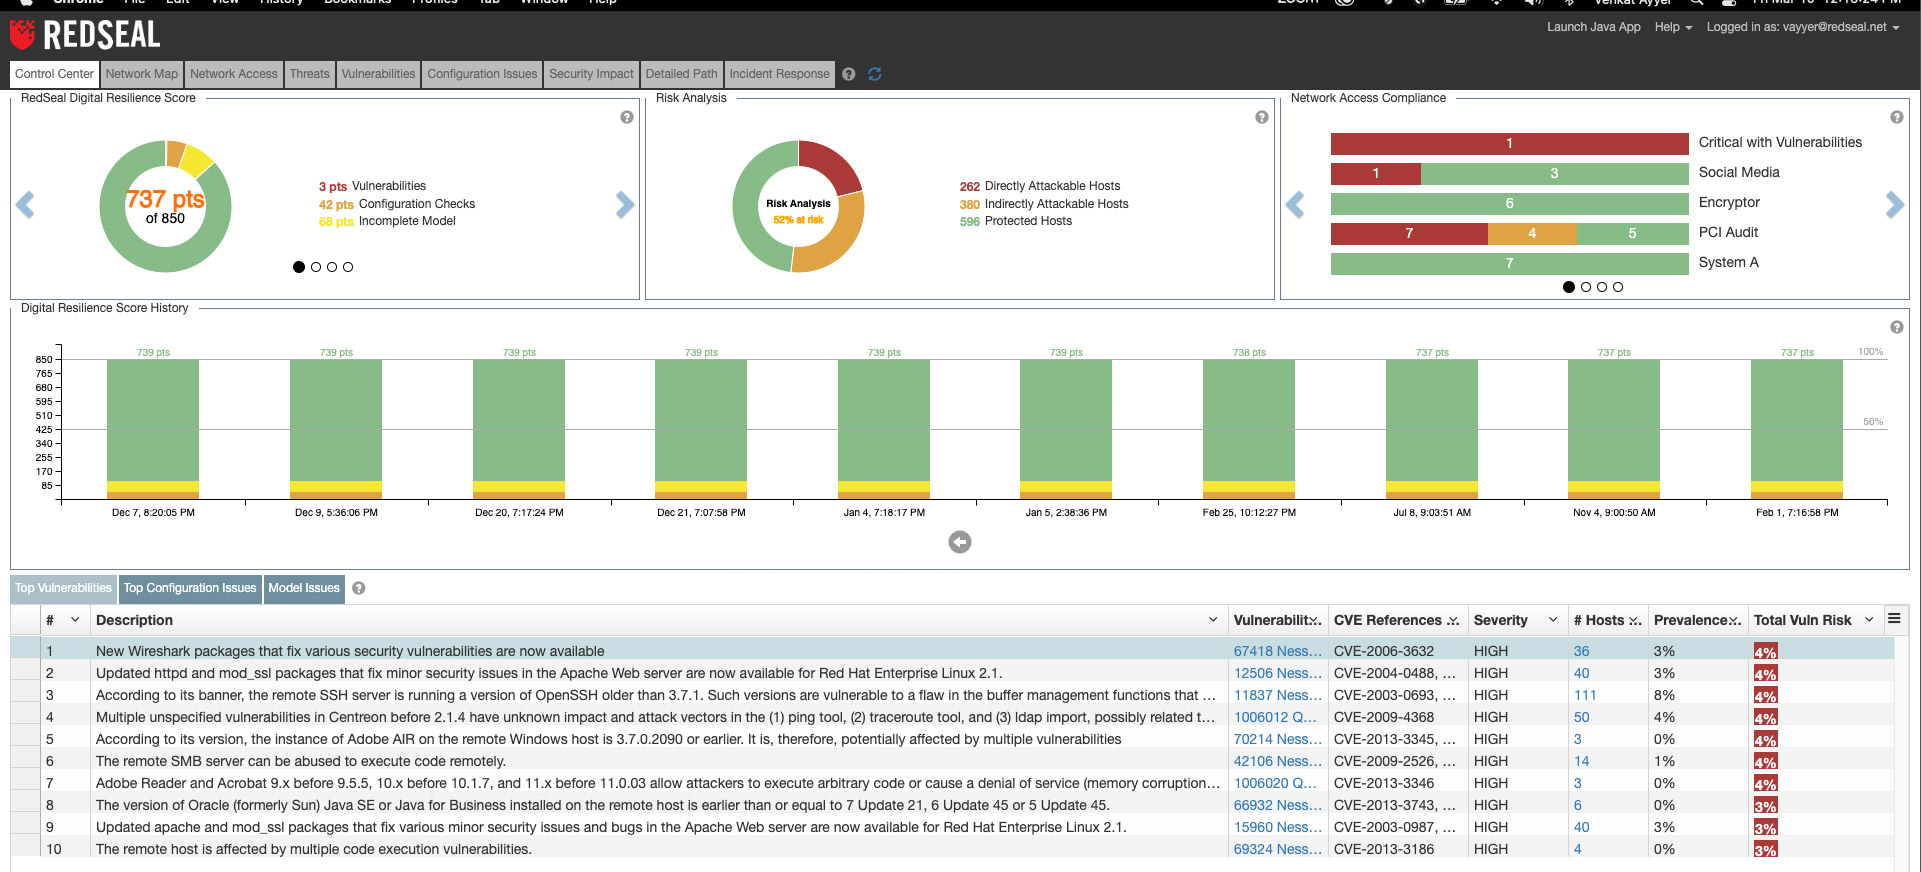Click circular back arrow under history chart
The height and width of the screenshot is (872, 1921).
[x=960, y=542]
